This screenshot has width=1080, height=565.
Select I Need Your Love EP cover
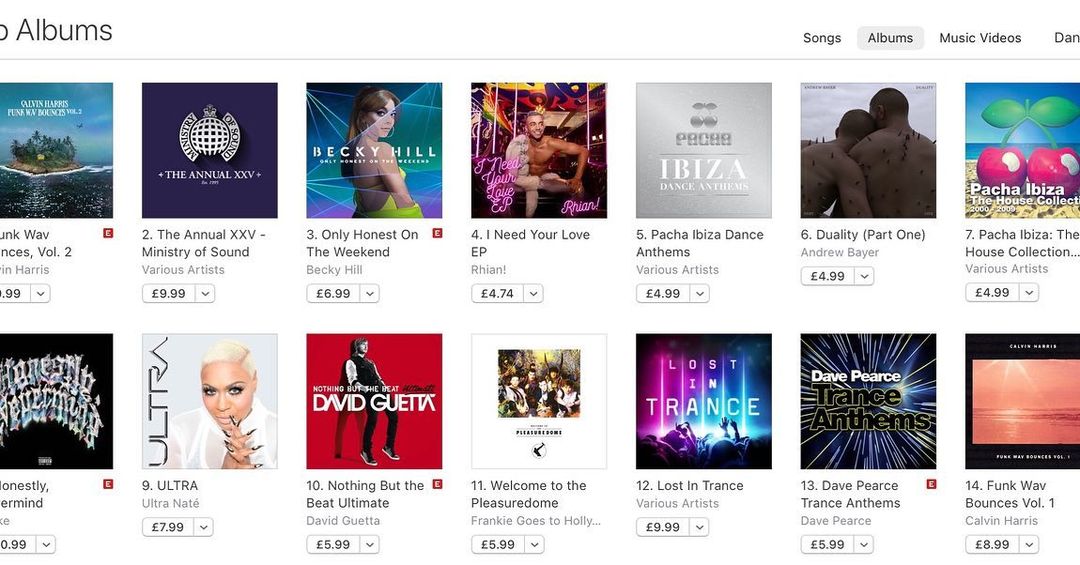[539, 150]
